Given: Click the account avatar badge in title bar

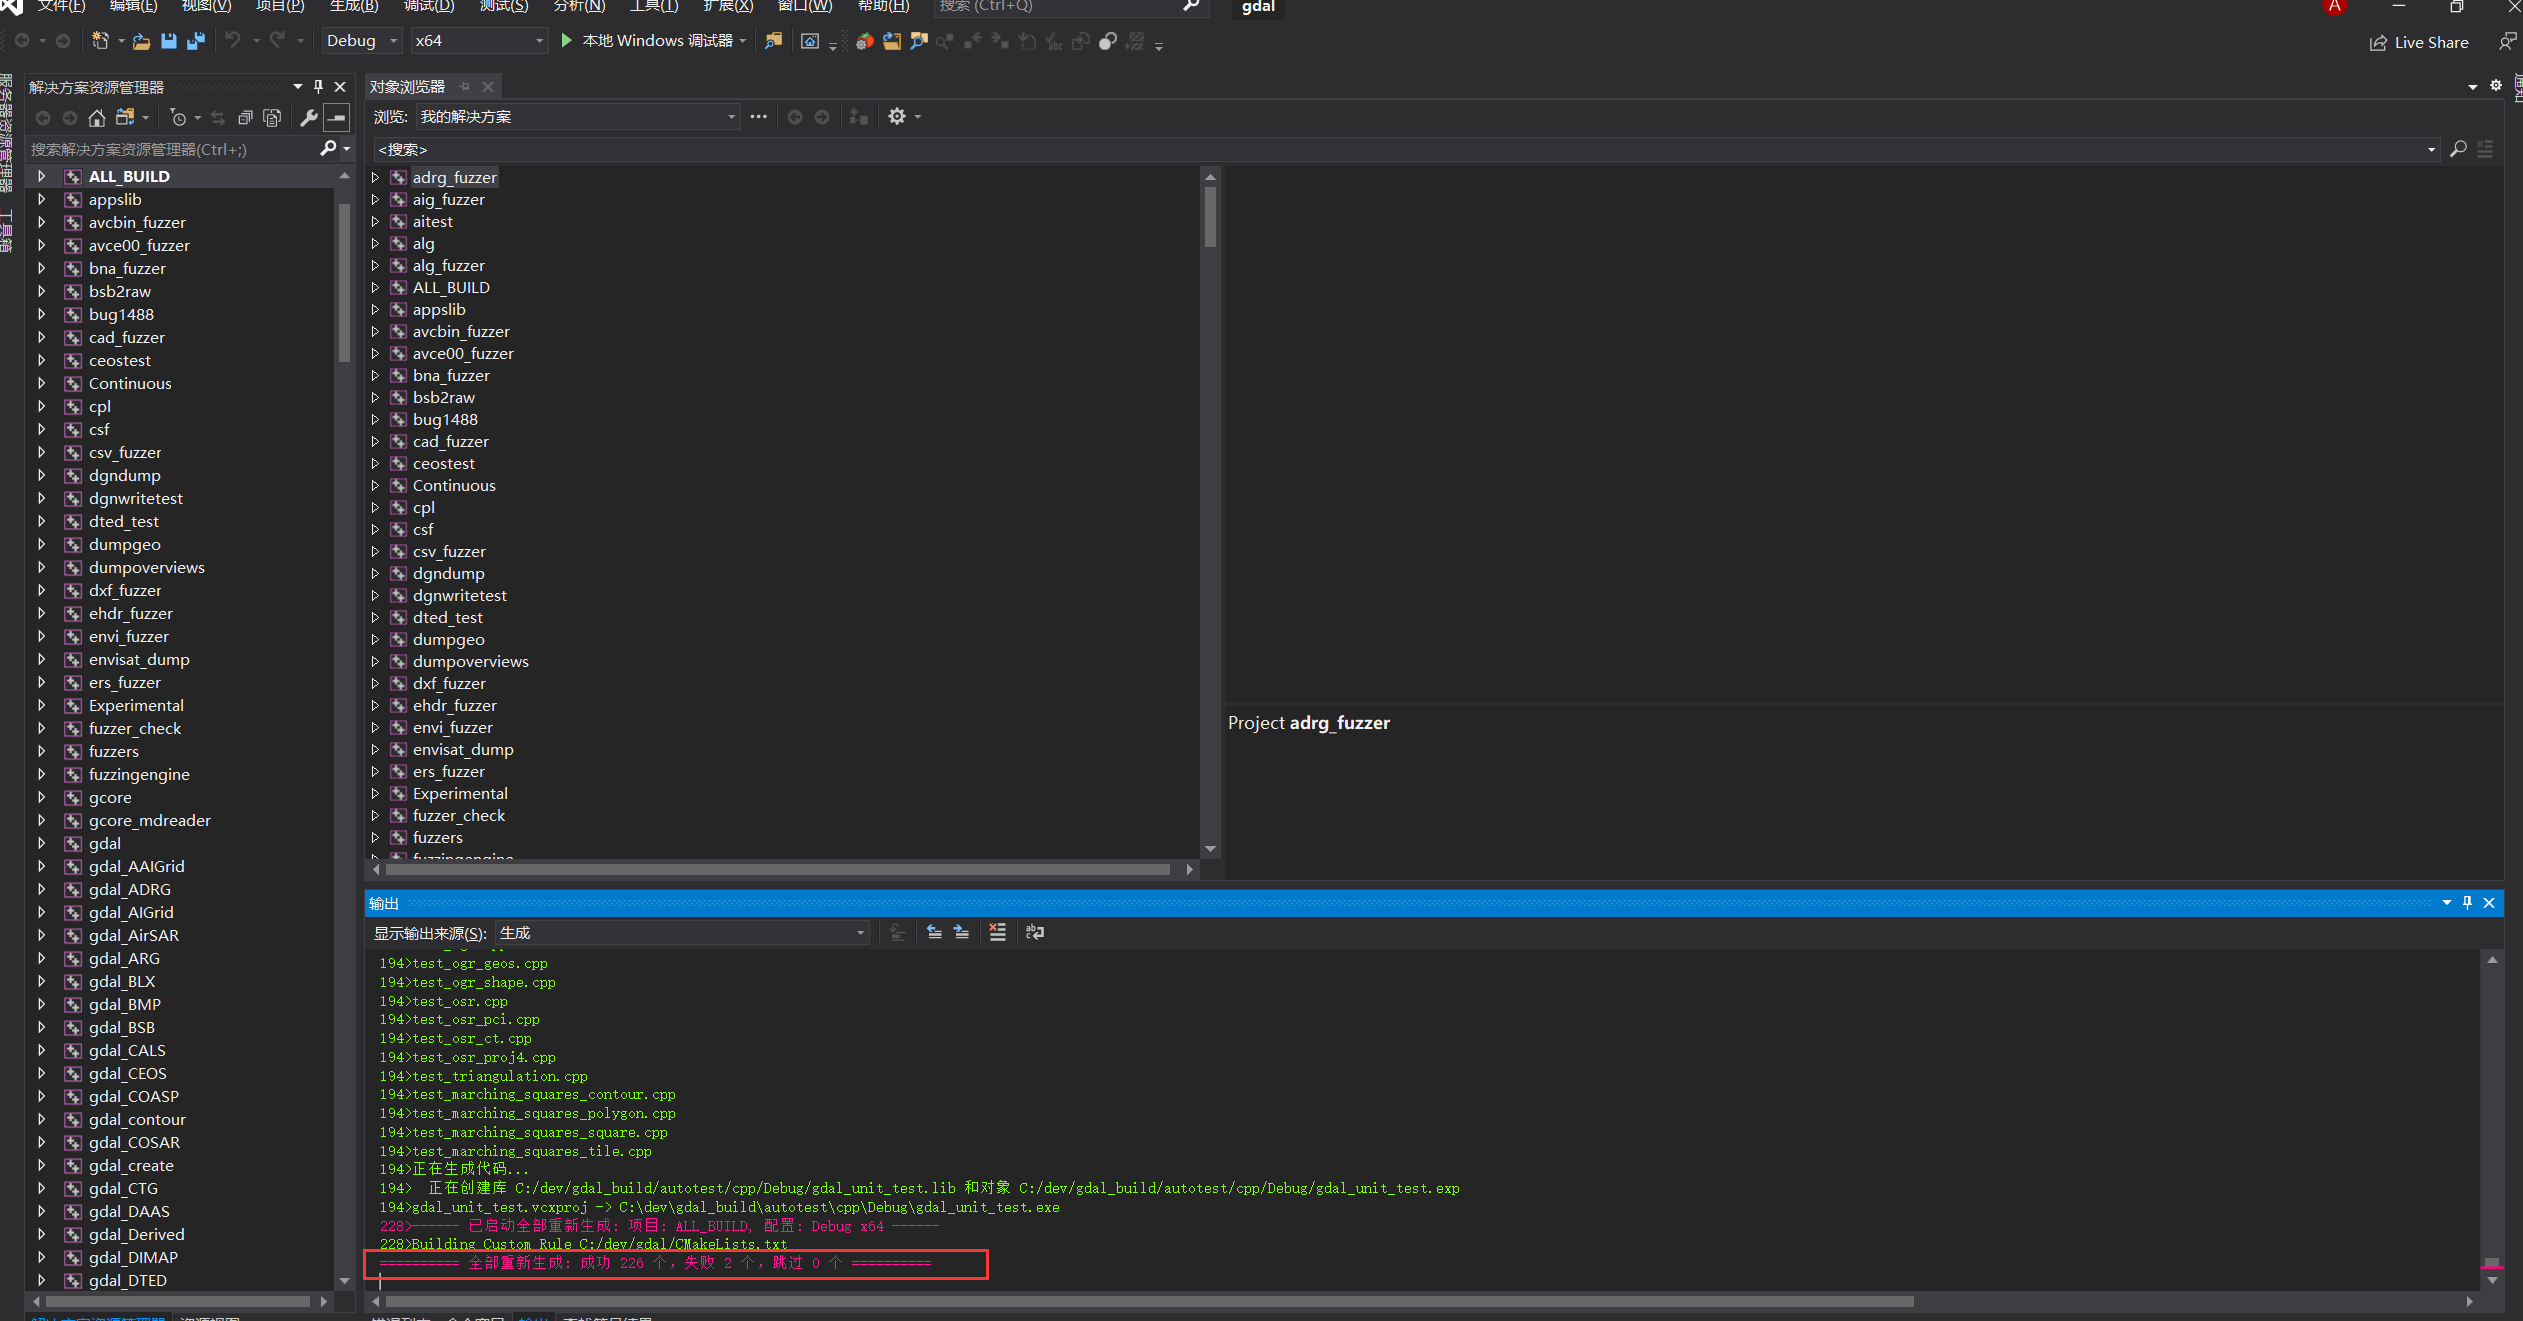Looking at the screenshot, I should pyautogui.click(x=2335, y=6).
